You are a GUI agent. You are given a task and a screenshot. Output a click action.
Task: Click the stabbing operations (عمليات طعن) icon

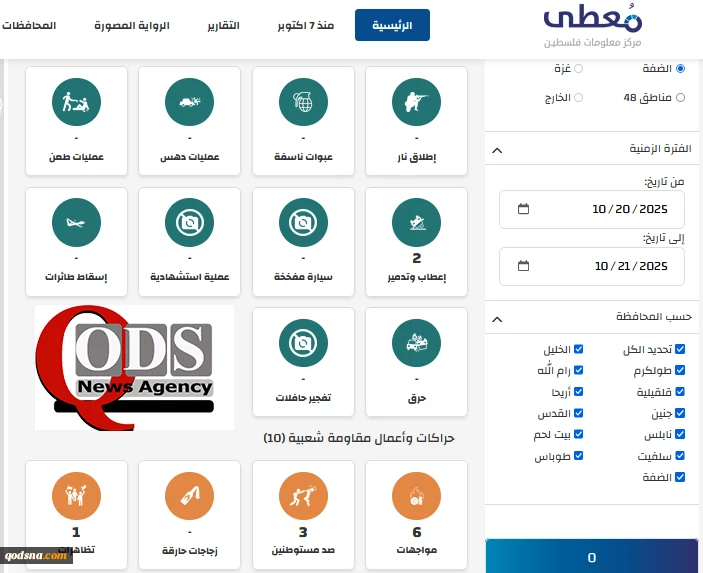click(77, 101)
